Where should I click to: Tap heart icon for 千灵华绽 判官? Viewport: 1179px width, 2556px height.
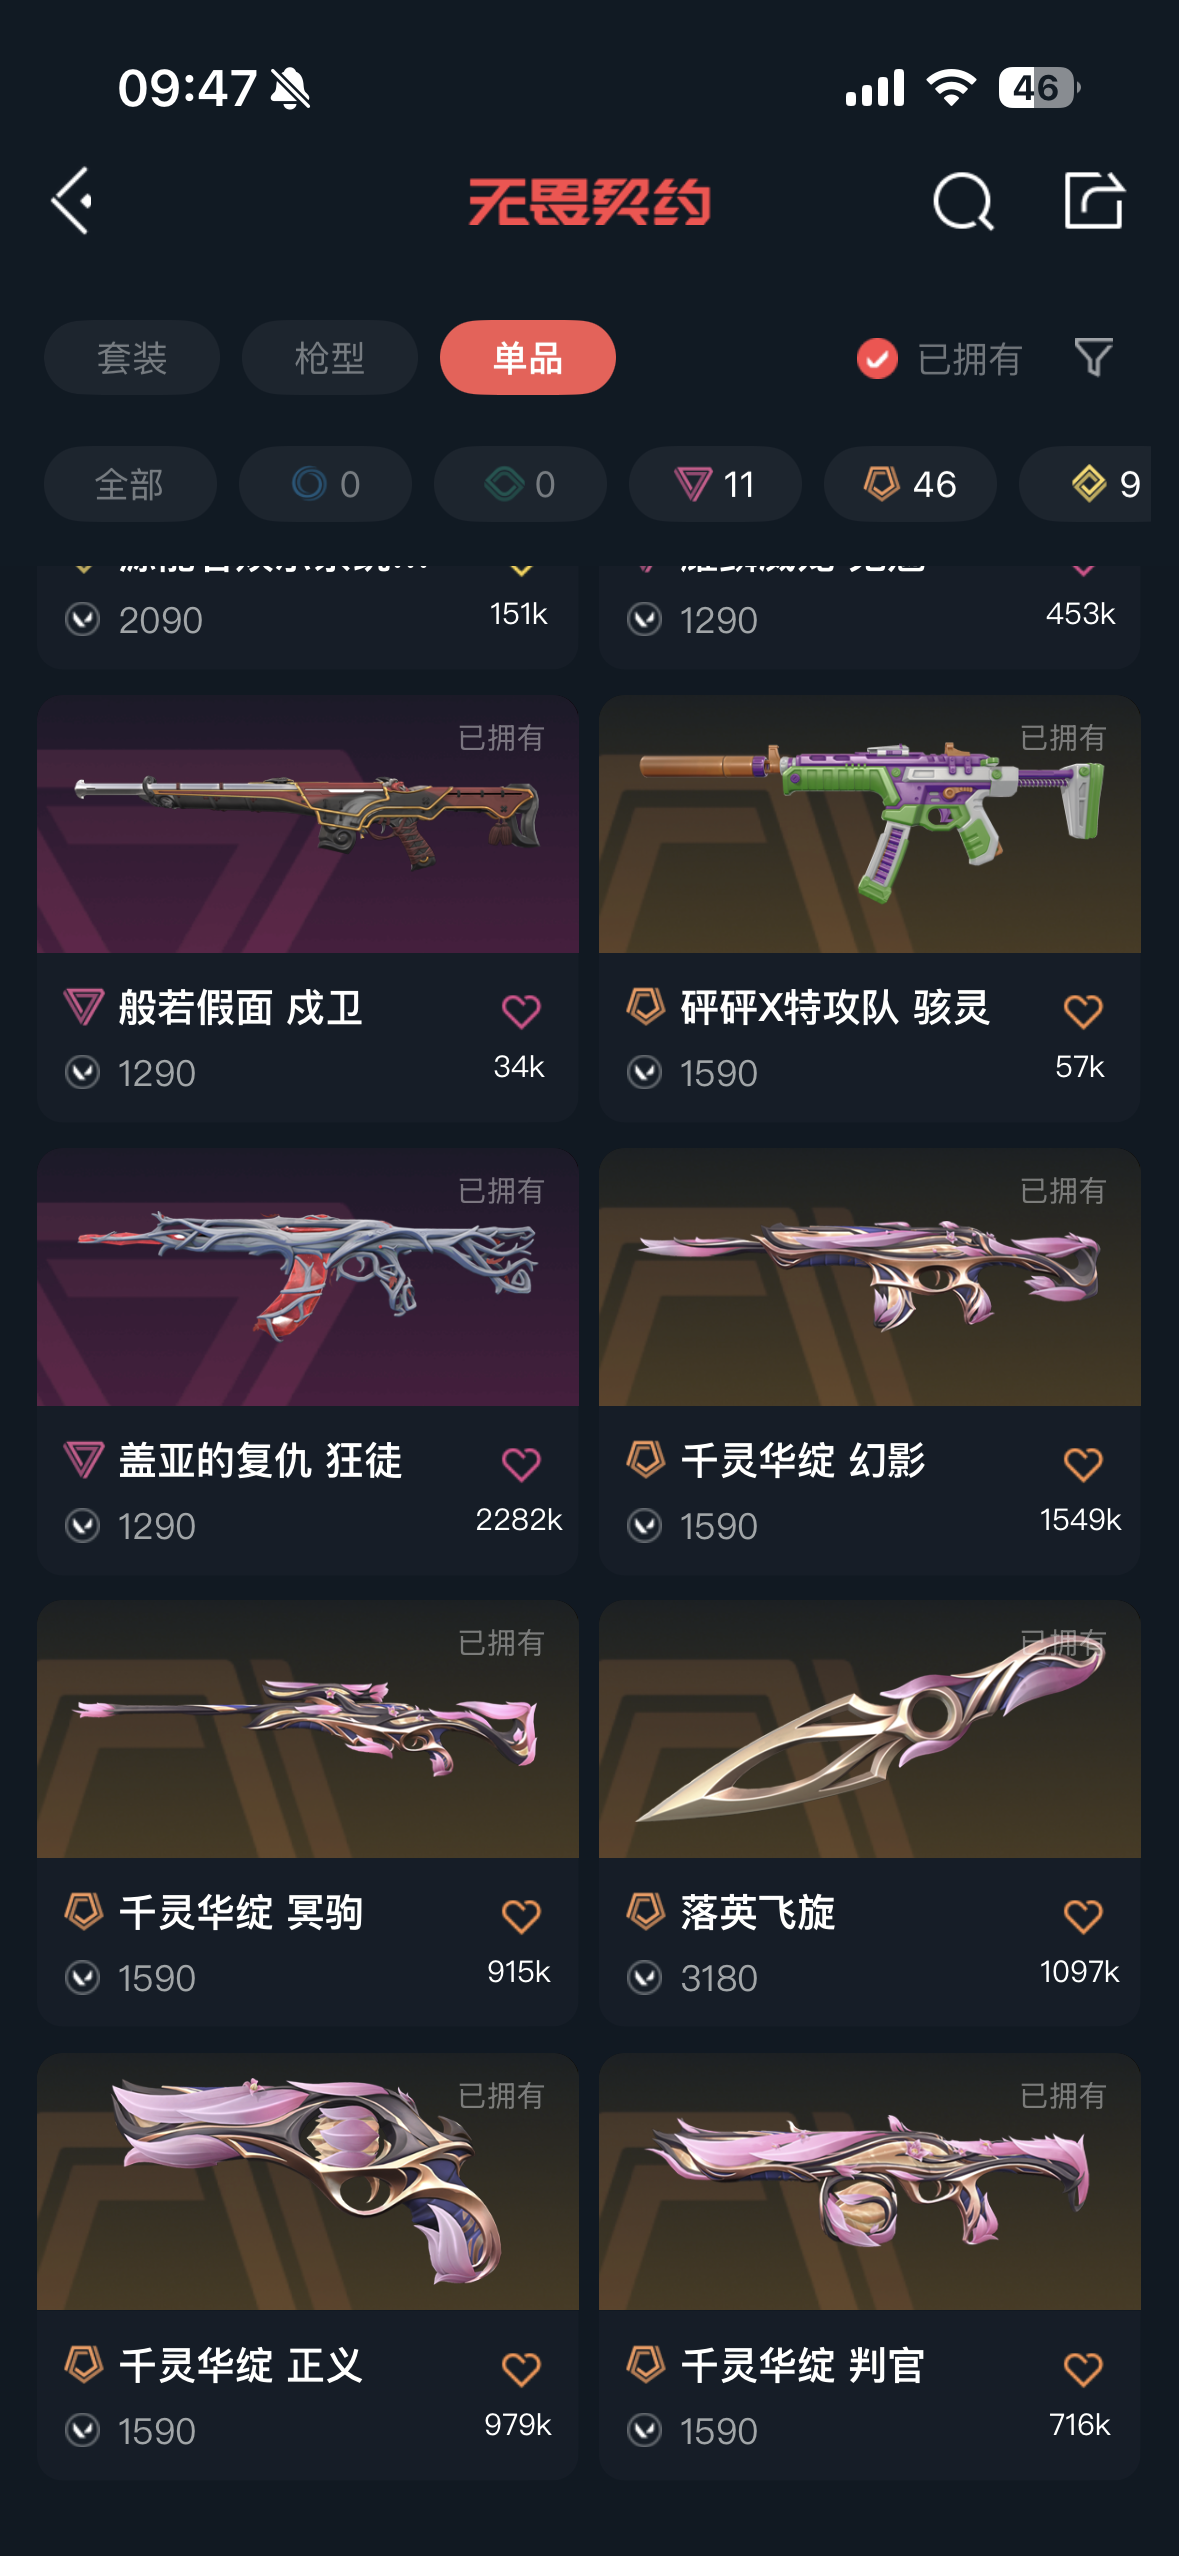pos(1083,2369)
